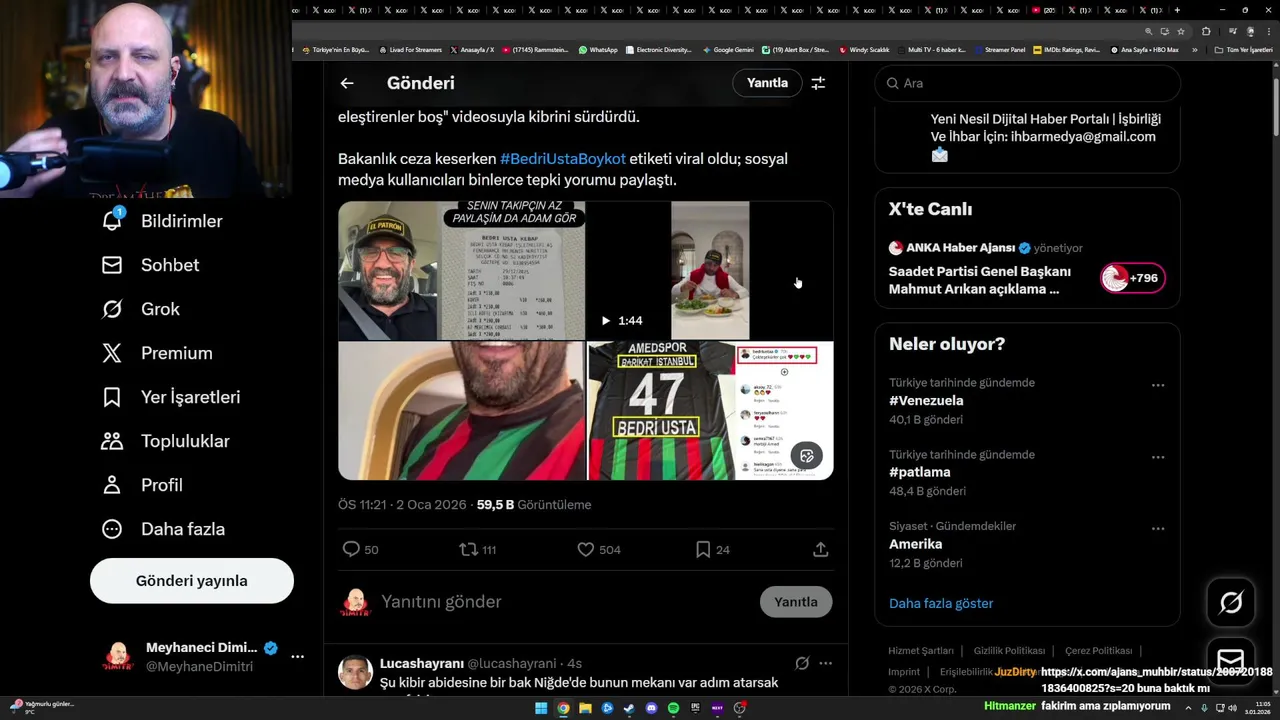This screenshot has height=720, width=1280.
Task: Open Sohbet messages
Action: click(x=151, y=265)
